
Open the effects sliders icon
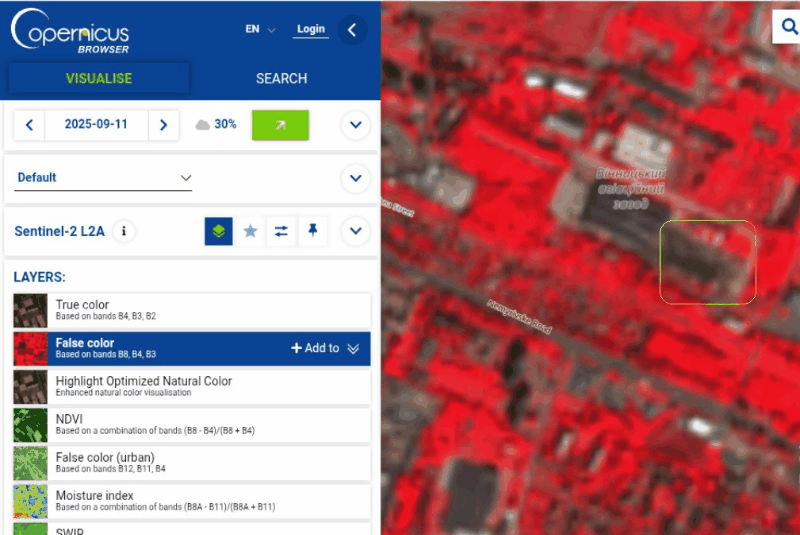[281, 231]
